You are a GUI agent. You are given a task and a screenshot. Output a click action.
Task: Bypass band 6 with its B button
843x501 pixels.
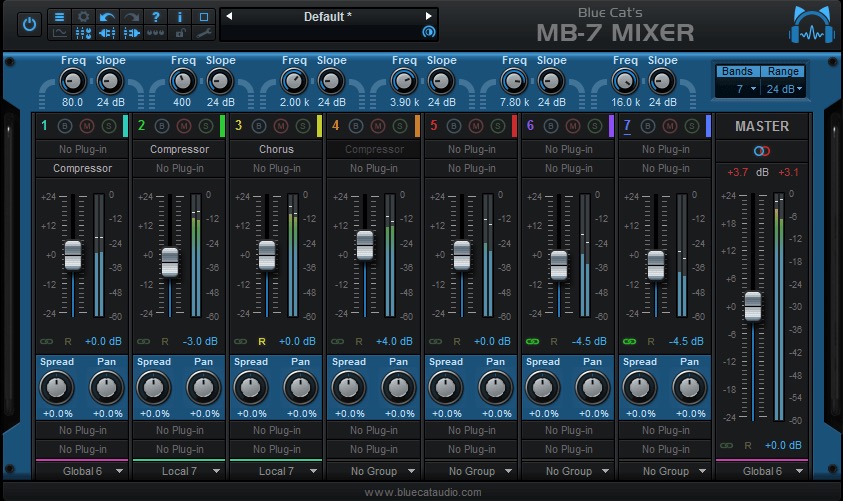551,126
